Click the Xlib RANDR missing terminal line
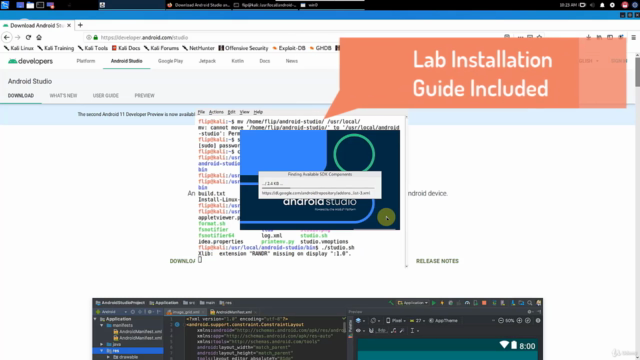The image size is (640, 360). pos(274,254)
